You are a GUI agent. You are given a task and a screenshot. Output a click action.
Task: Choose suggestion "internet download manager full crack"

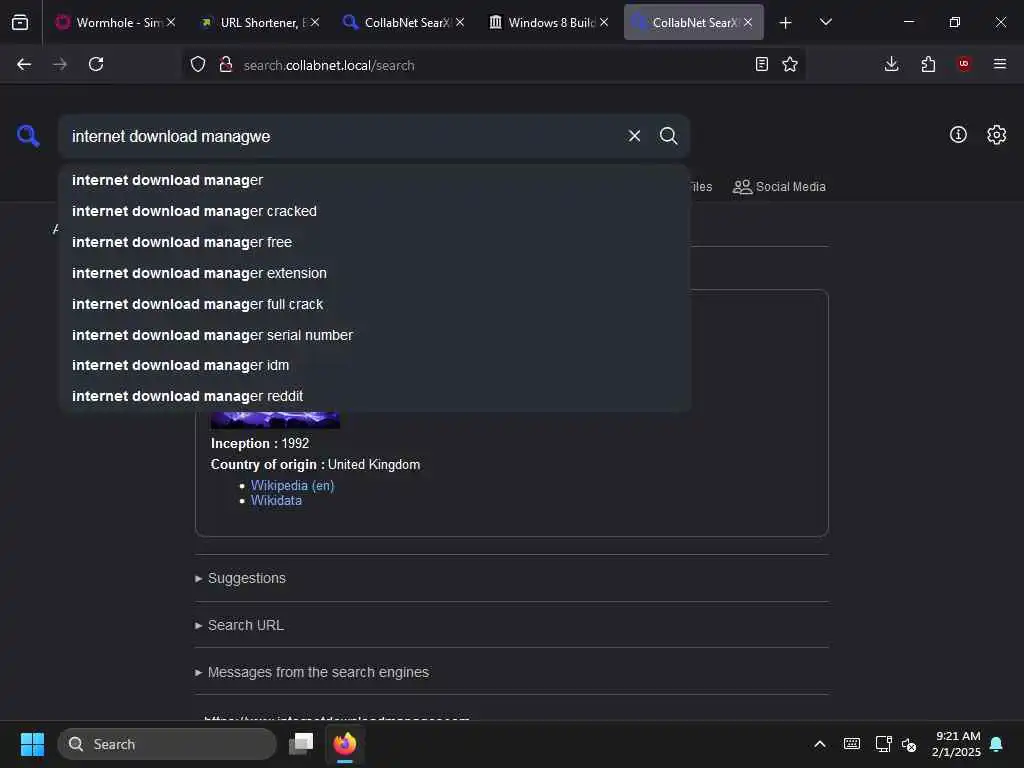374,304
